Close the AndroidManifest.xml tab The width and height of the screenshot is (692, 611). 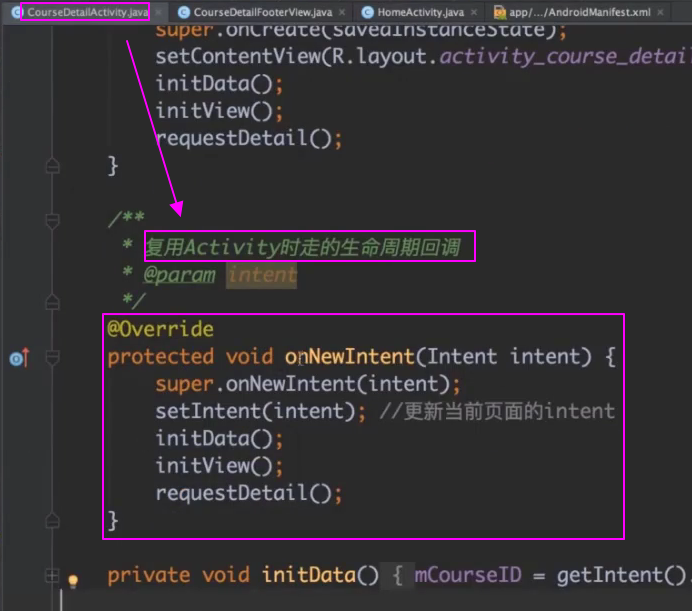(x=660, y=12)
